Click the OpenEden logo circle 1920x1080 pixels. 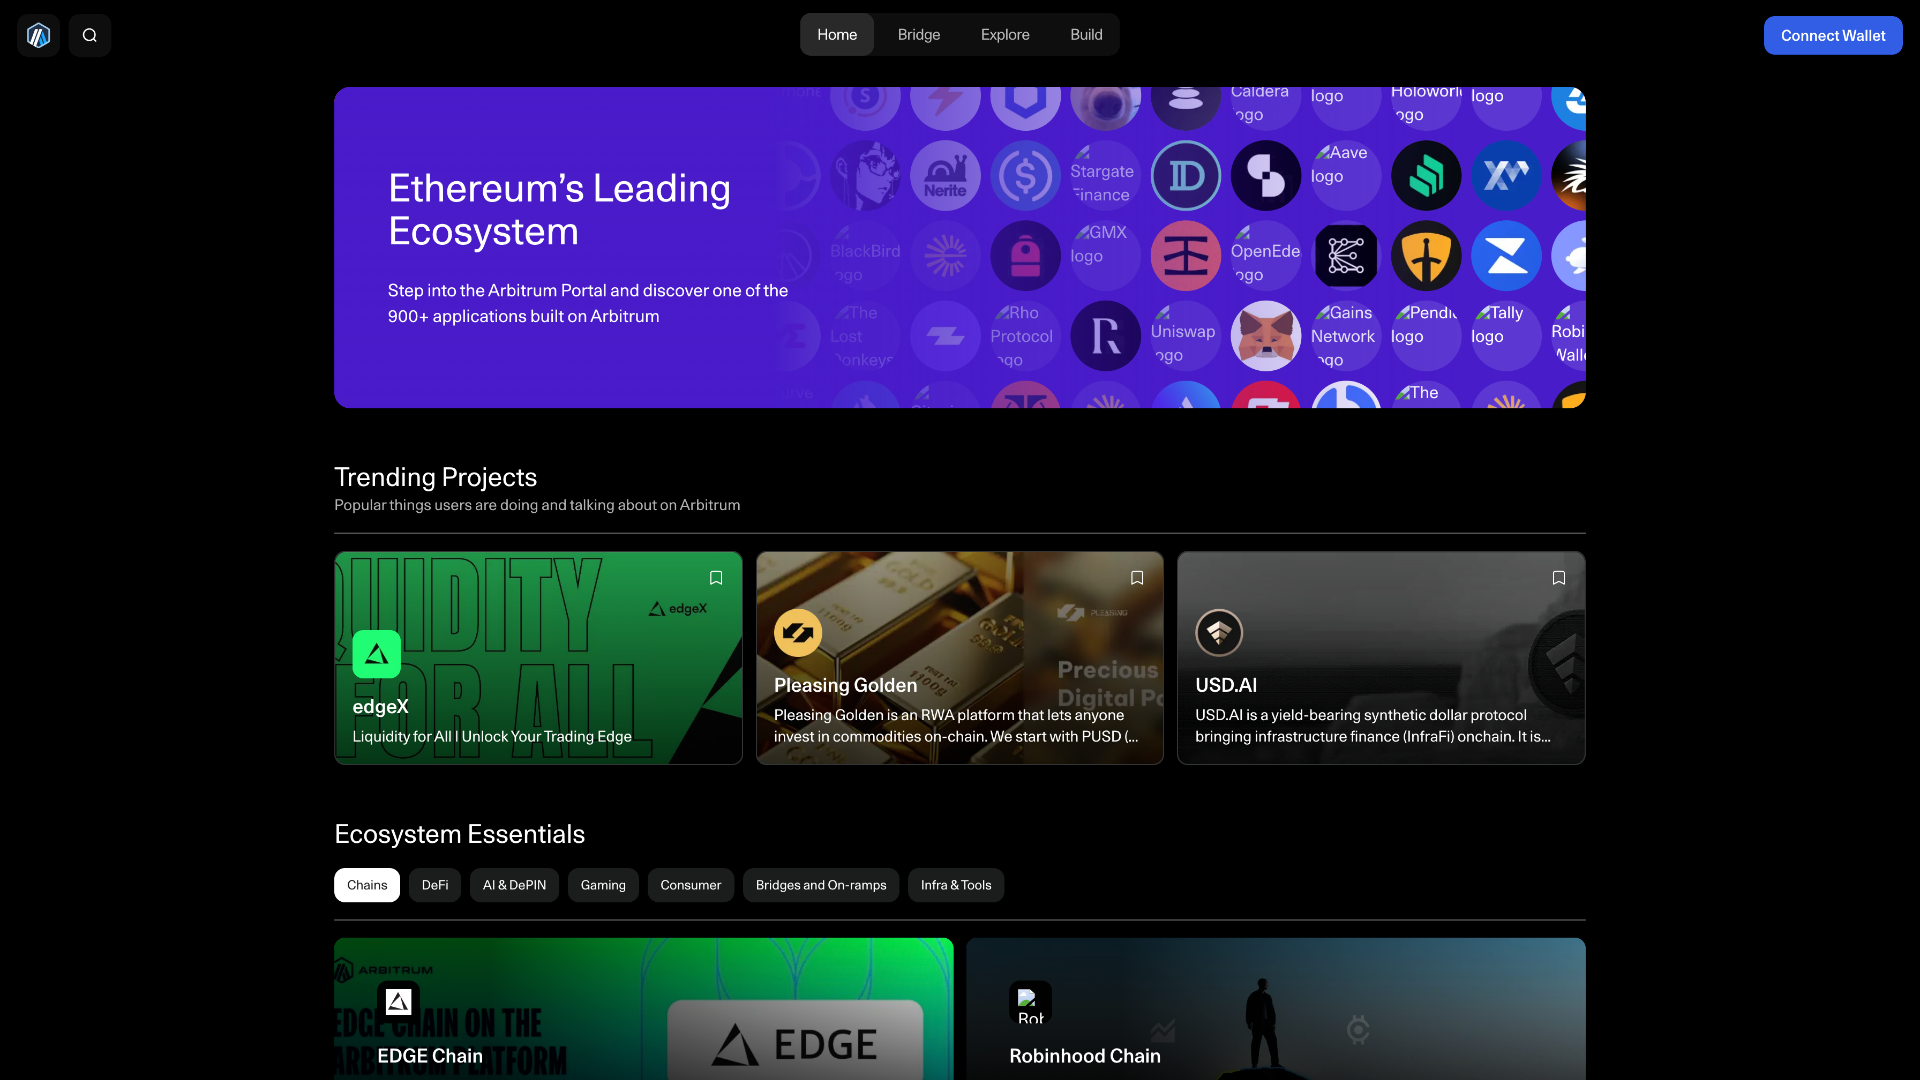(x=1266, y=256)
